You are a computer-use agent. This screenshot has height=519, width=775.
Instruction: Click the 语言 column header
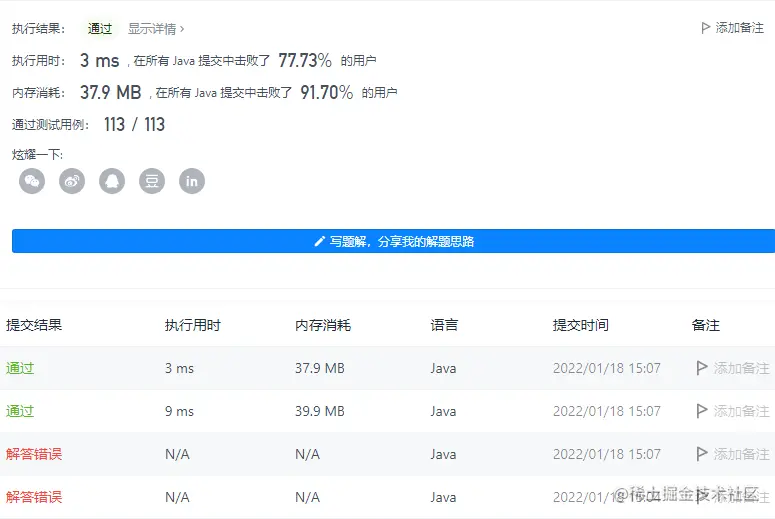click(x=444, y=325)
